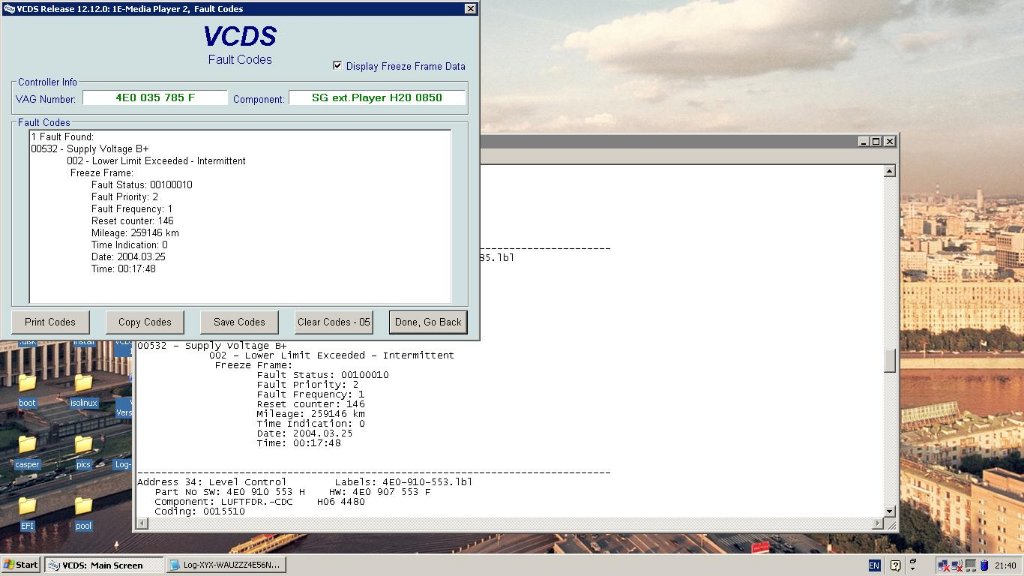This screenshot has width=1024, height=576.
Task: Click the Copy Codes button
Action: [145, 322]
